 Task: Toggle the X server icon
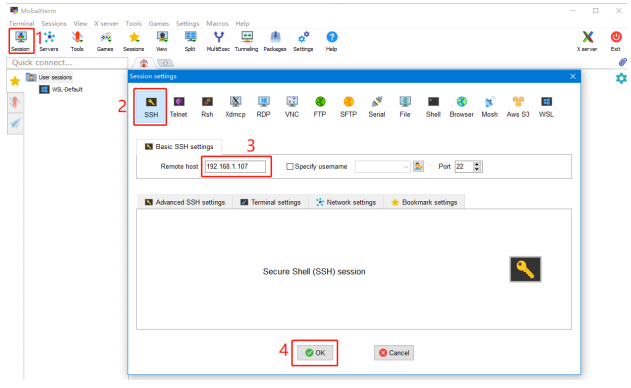click(x=588, y=41)
